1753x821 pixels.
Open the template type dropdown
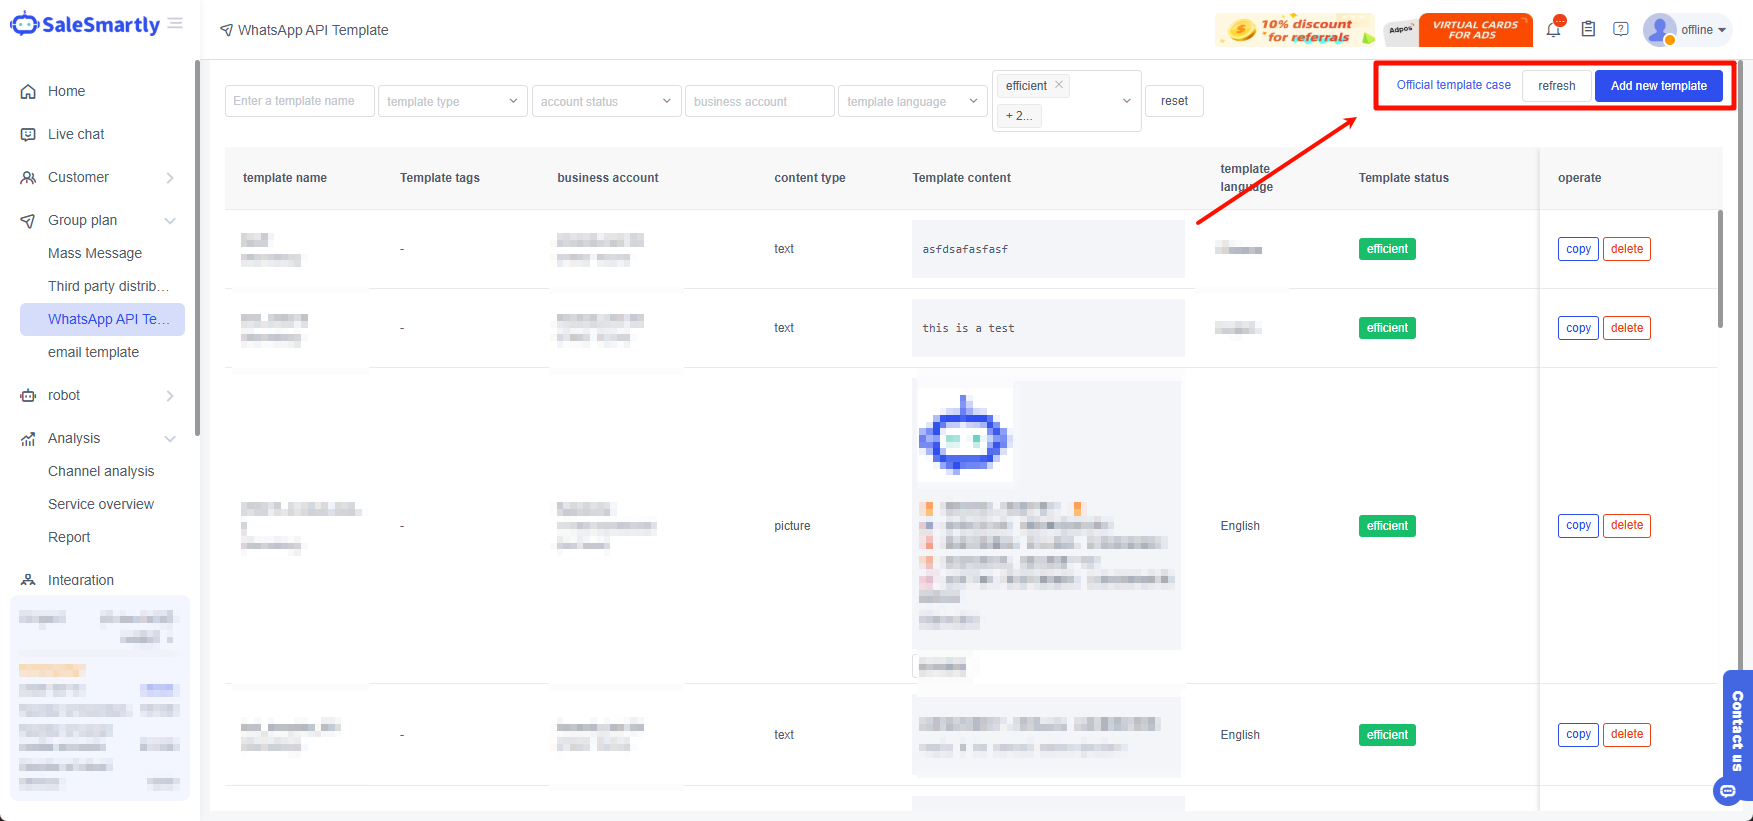(x=452, y=101)
